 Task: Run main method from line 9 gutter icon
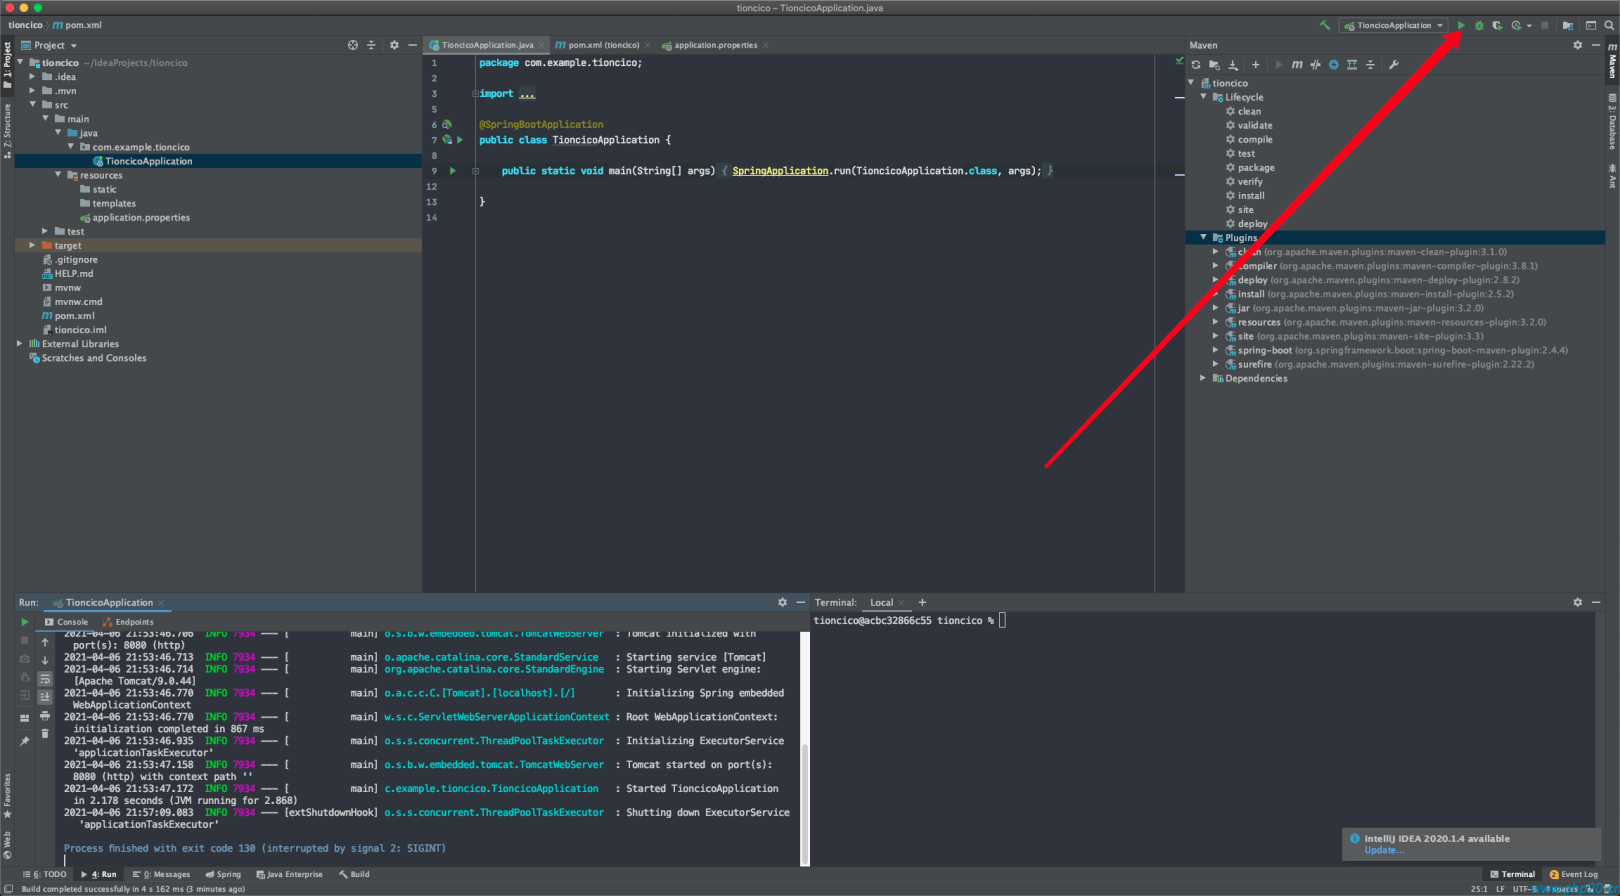click(x=453, y=171)
